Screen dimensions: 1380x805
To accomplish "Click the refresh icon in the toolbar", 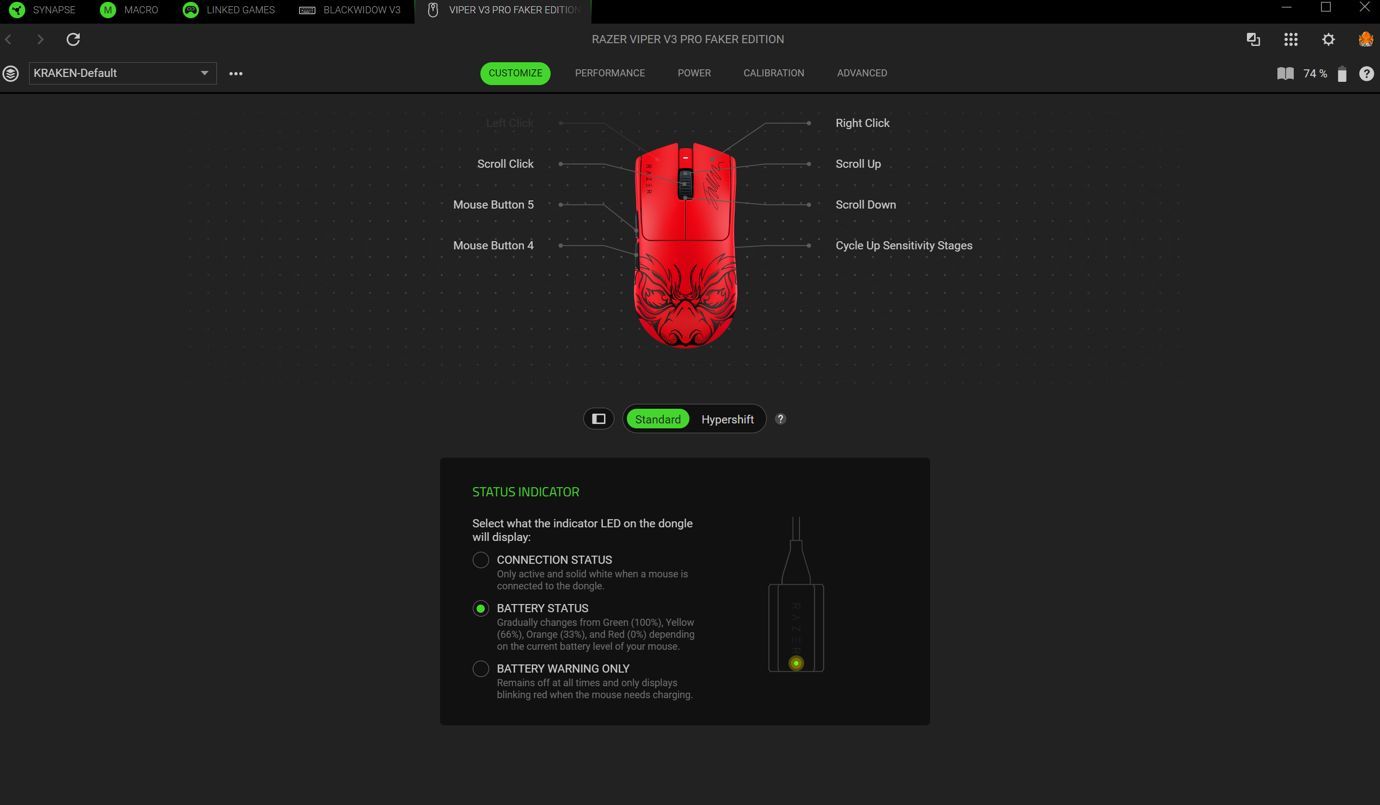I will 73,39.
